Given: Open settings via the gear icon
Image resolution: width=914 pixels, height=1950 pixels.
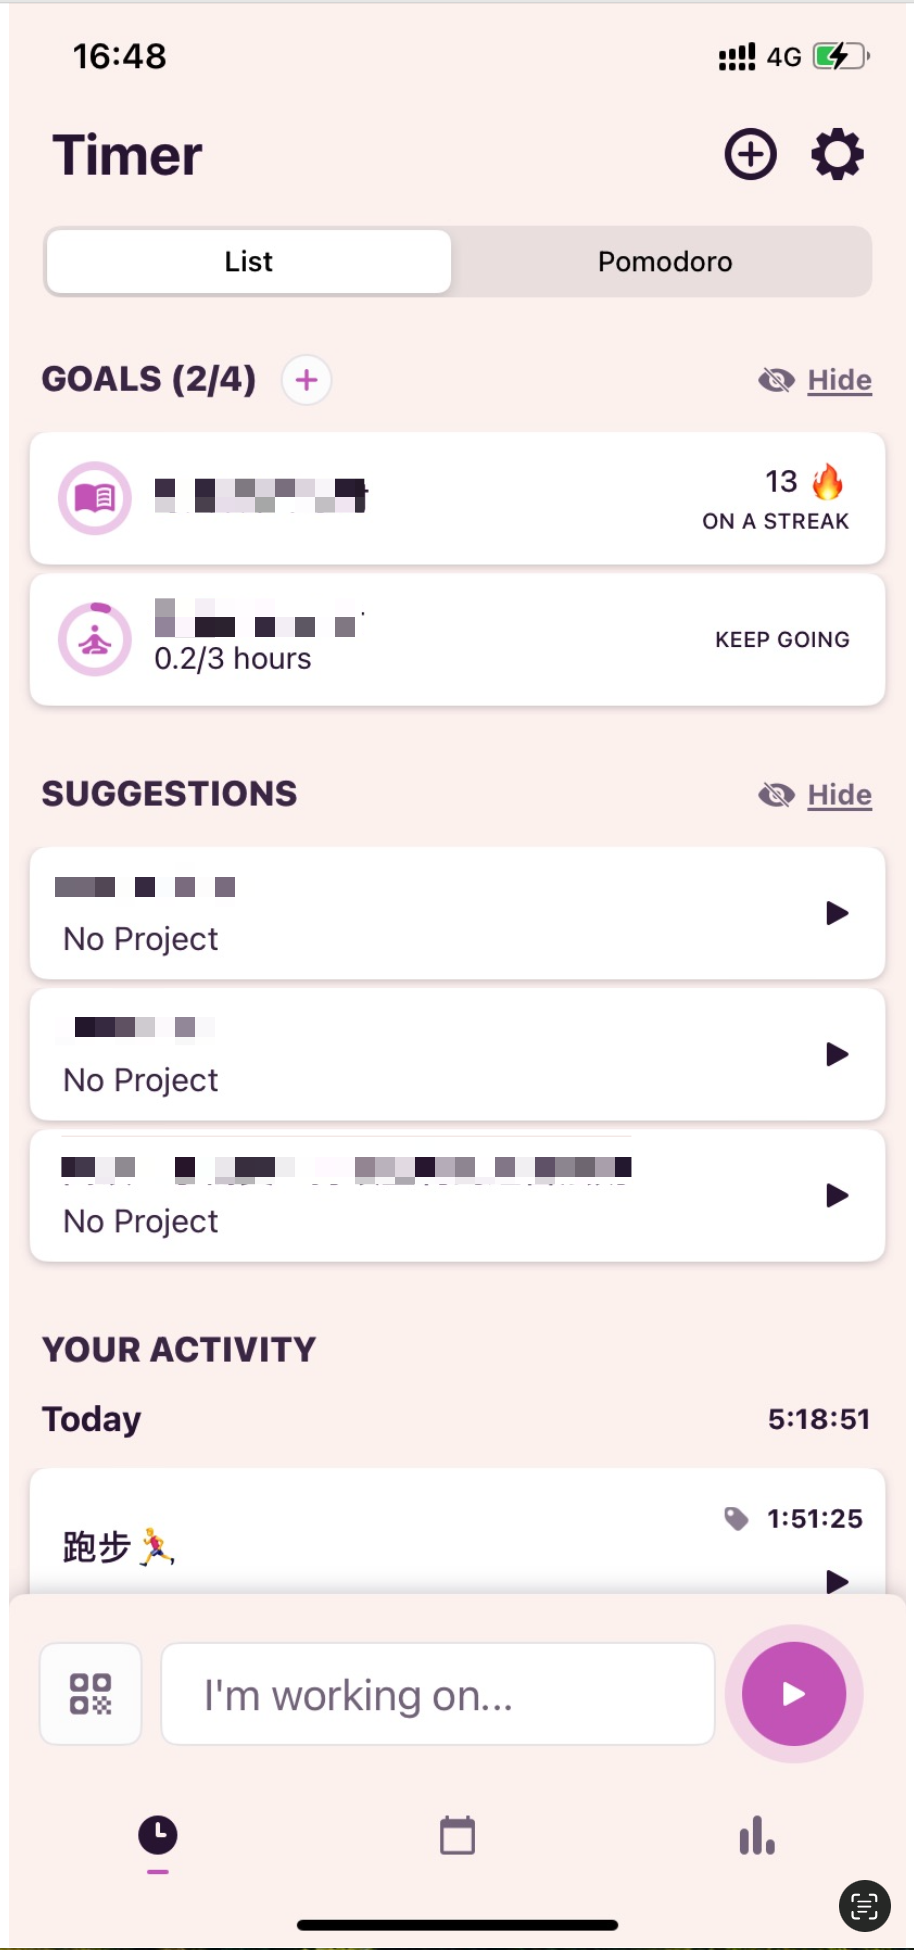Looking at the screenshot, I should pyautogui.click(x=837, y=155).
